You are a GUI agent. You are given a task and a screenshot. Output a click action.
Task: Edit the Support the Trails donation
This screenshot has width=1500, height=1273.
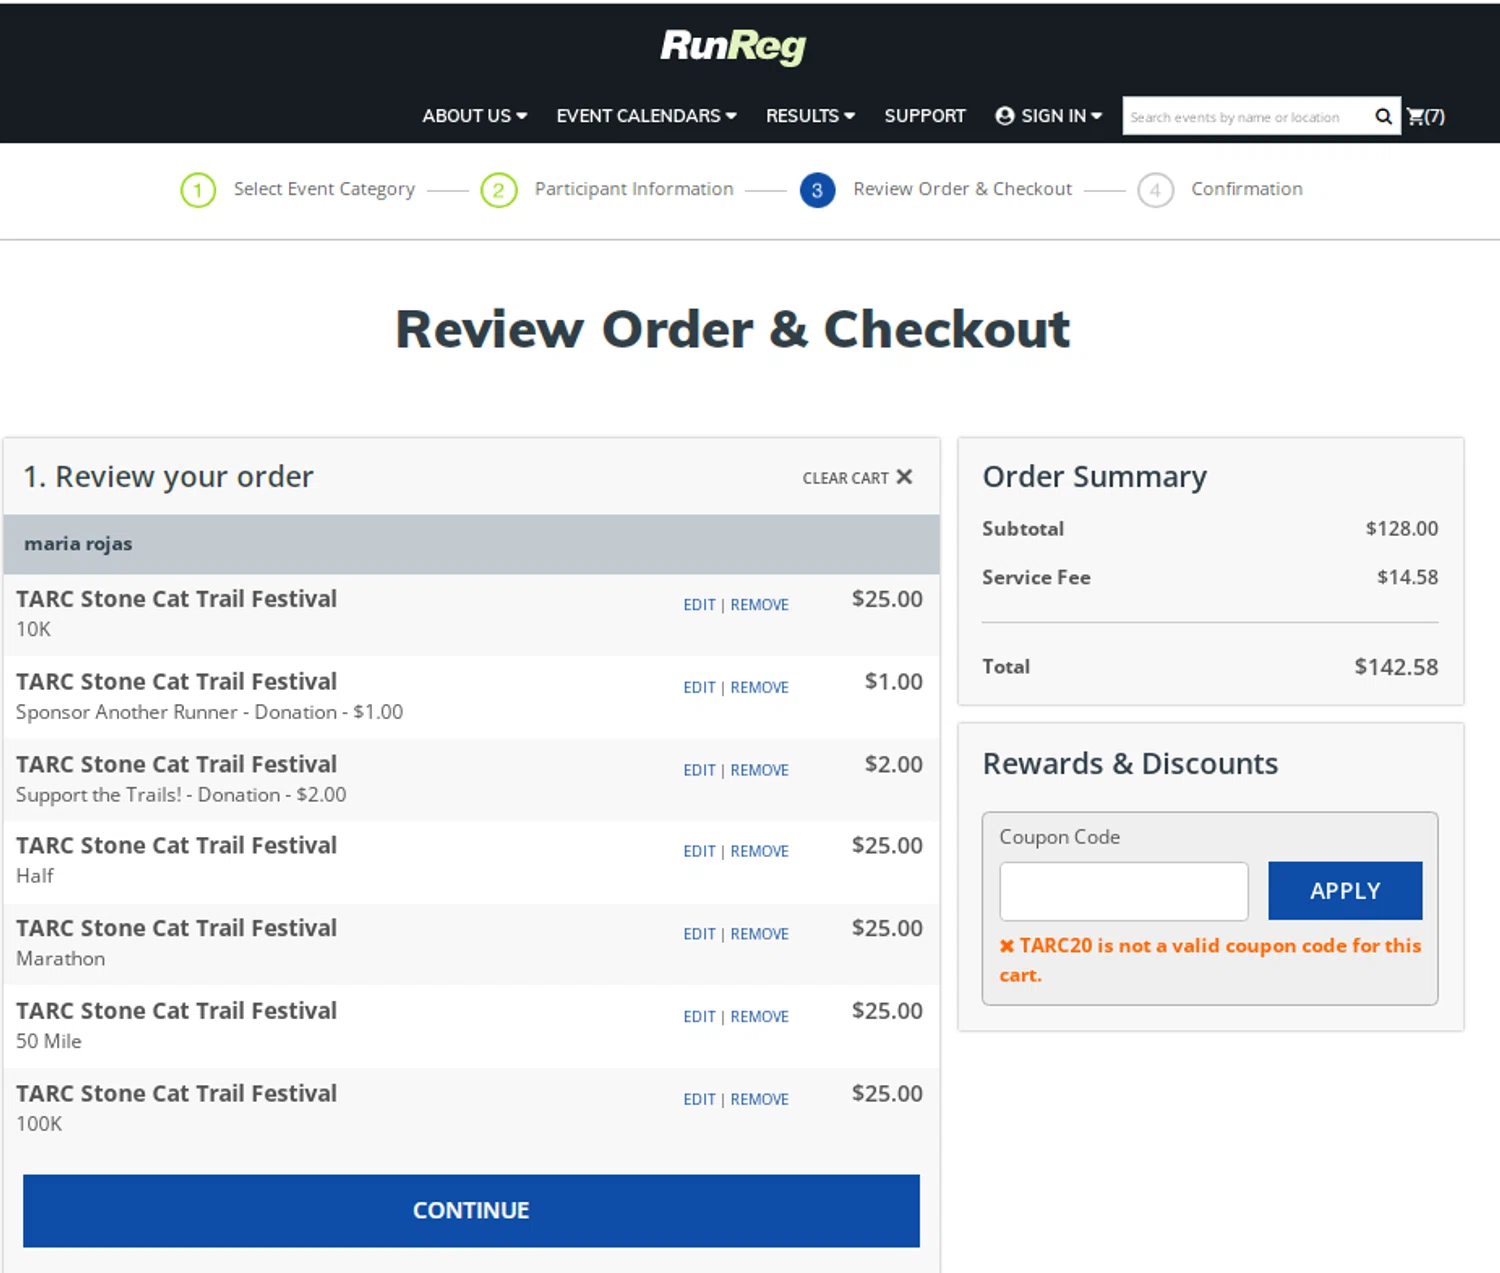(x=699, y=770)
